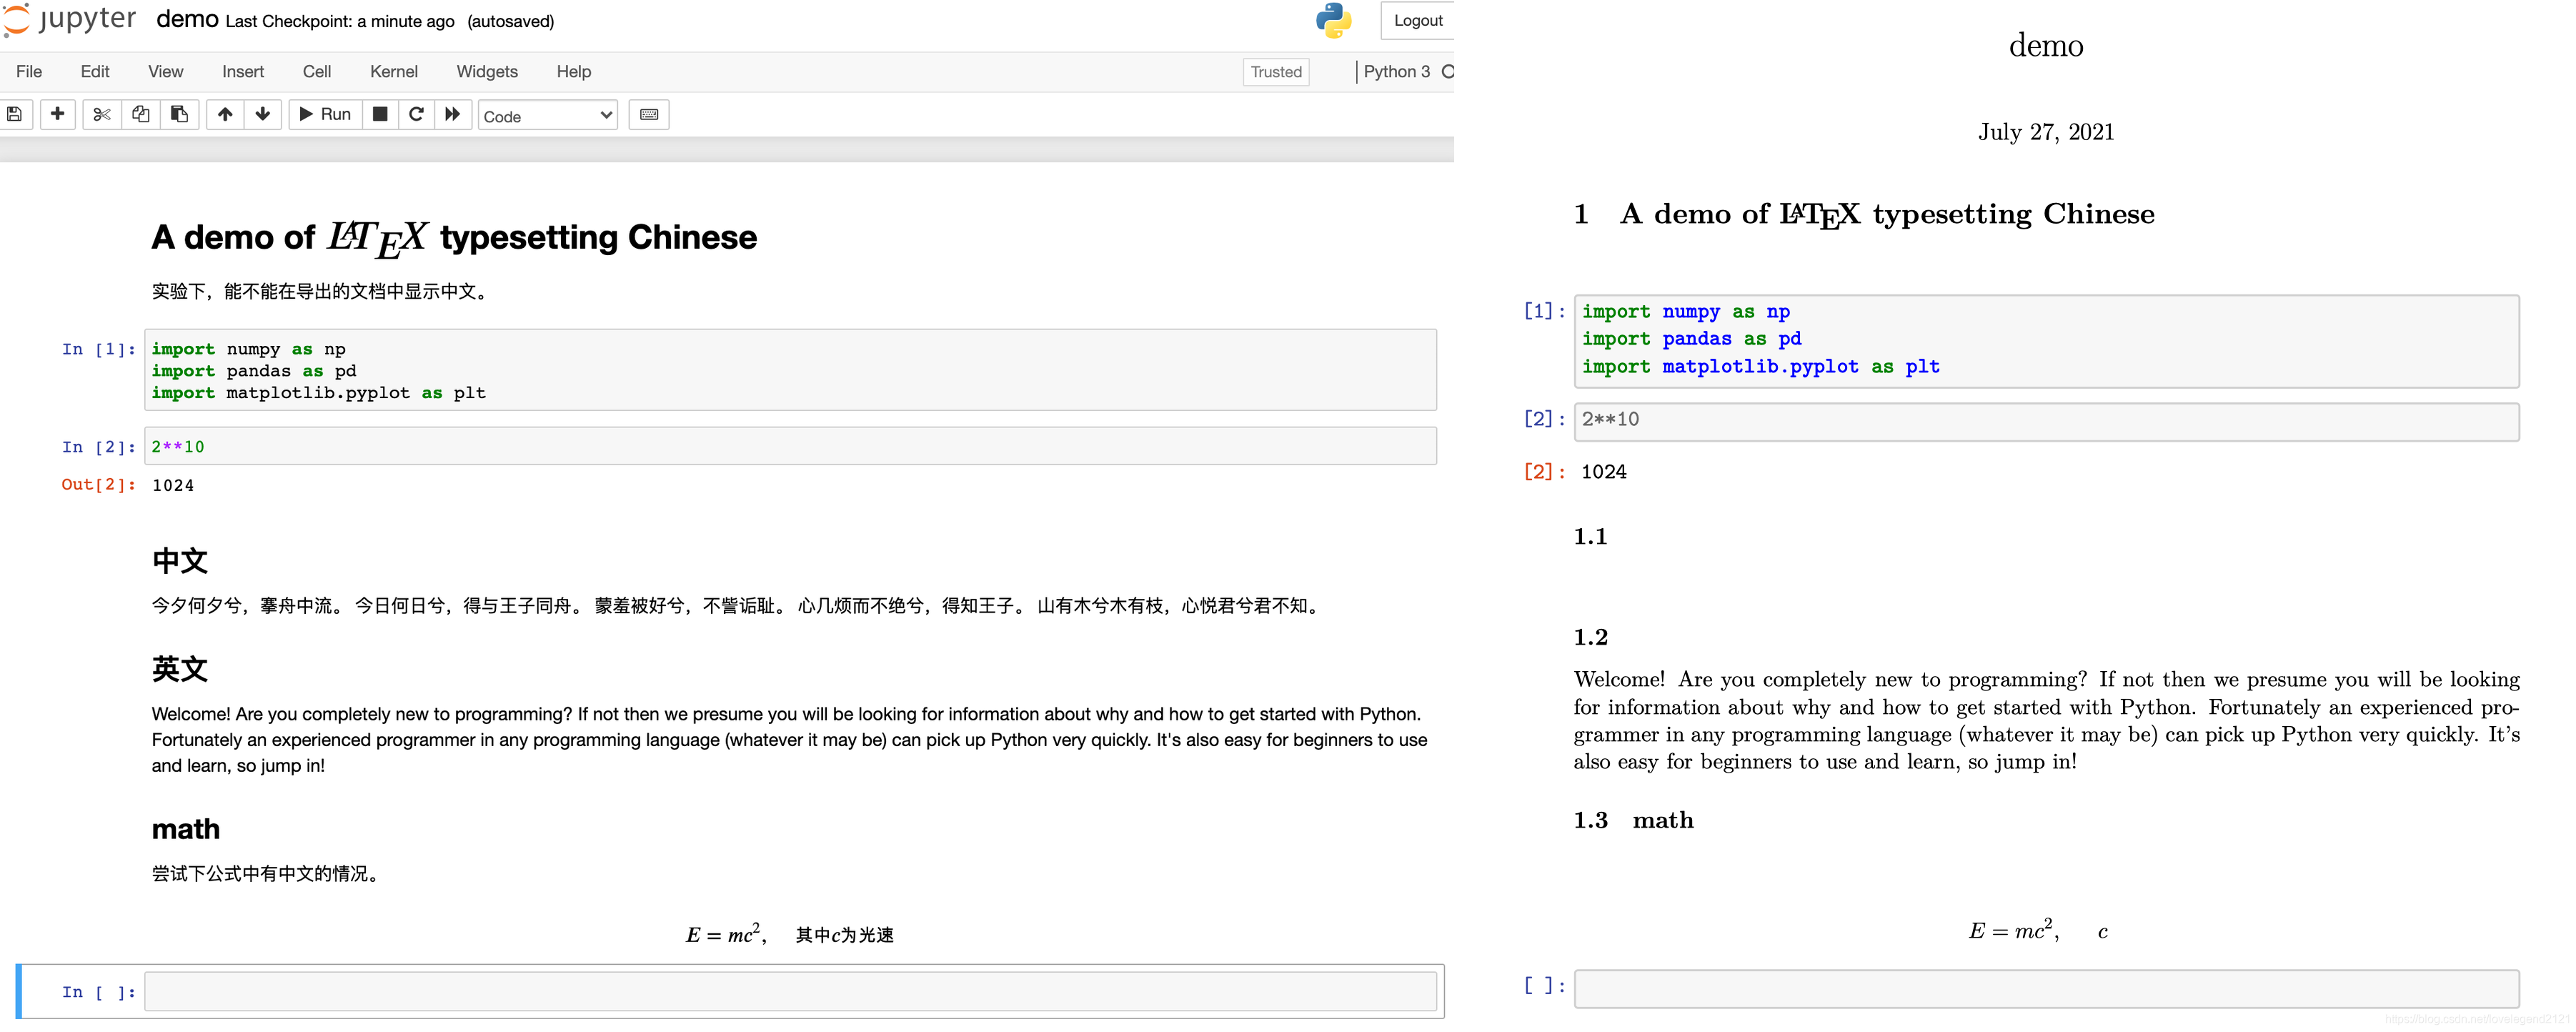Interrupt the kernel with stop icon
The width and height of the screenshot is (2576, 1032).
coord(380,114)
